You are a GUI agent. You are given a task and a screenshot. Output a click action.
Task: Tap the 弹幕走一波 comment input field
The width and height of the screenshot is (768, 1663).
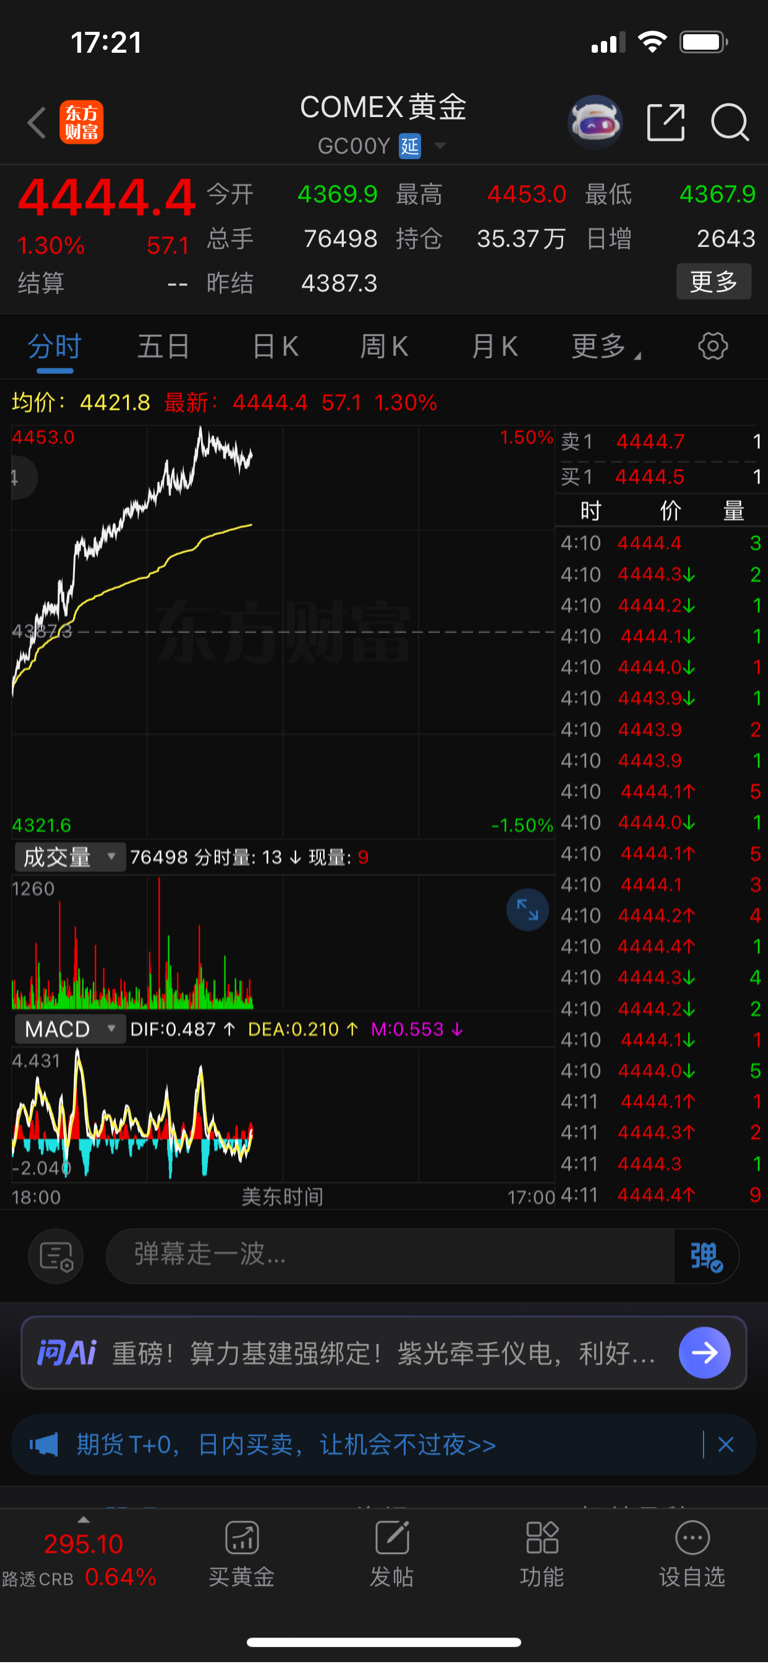[390, 1255]
